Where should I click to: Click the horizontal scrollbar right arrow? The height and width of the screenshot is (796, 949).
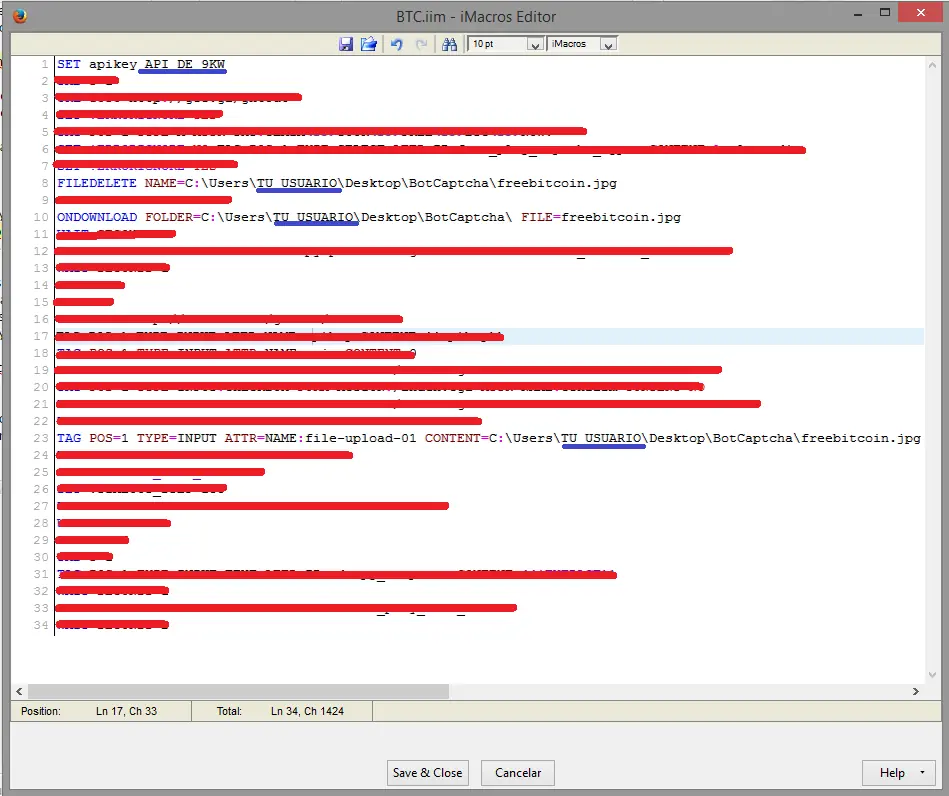pyautogui.click(x=916, y=691)
